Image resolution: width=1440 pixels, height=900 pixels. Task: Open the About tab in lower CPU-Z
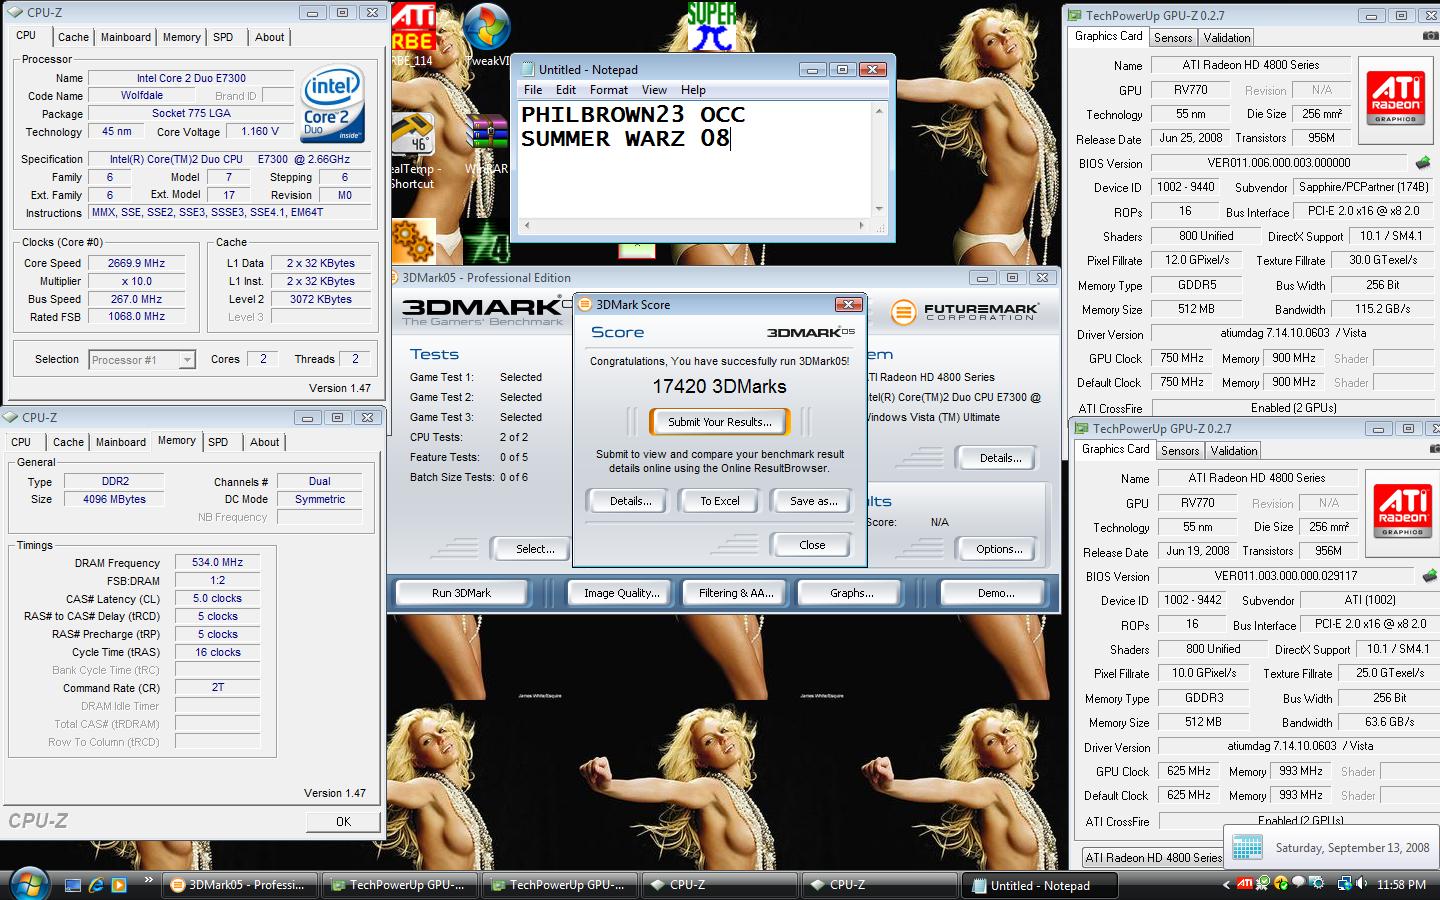click(x=264, y=442)
